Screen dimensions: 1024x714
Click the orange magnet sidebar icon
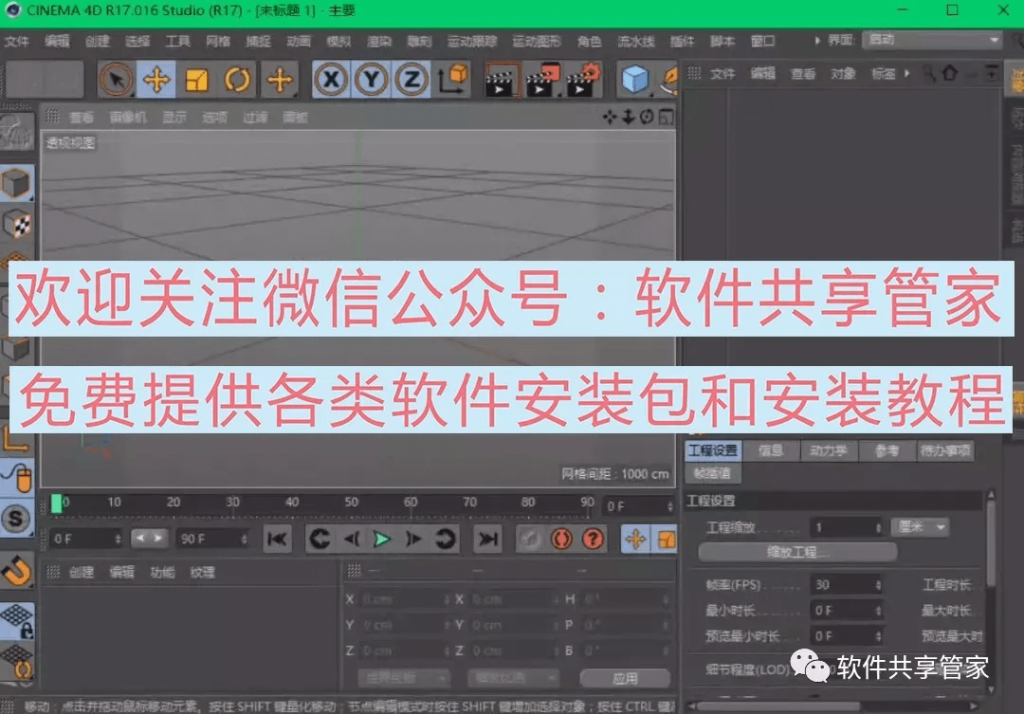16,571
